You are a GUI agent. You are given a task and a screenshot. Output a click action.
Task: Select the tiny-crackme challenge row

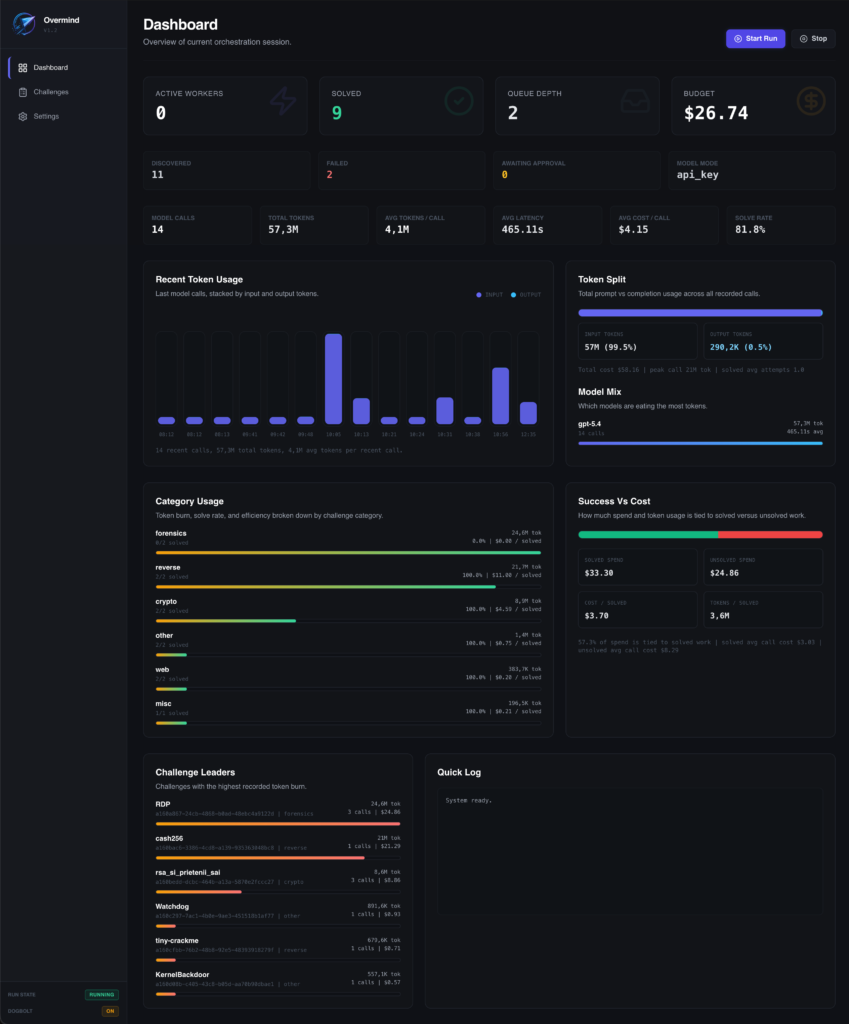click(278, 949)
